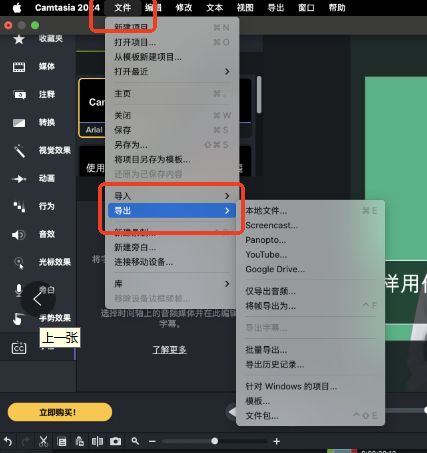The width and height of the screenshot is (427, 453).
Task: Select Screencast… export option
Action: [x=310, y=225]
